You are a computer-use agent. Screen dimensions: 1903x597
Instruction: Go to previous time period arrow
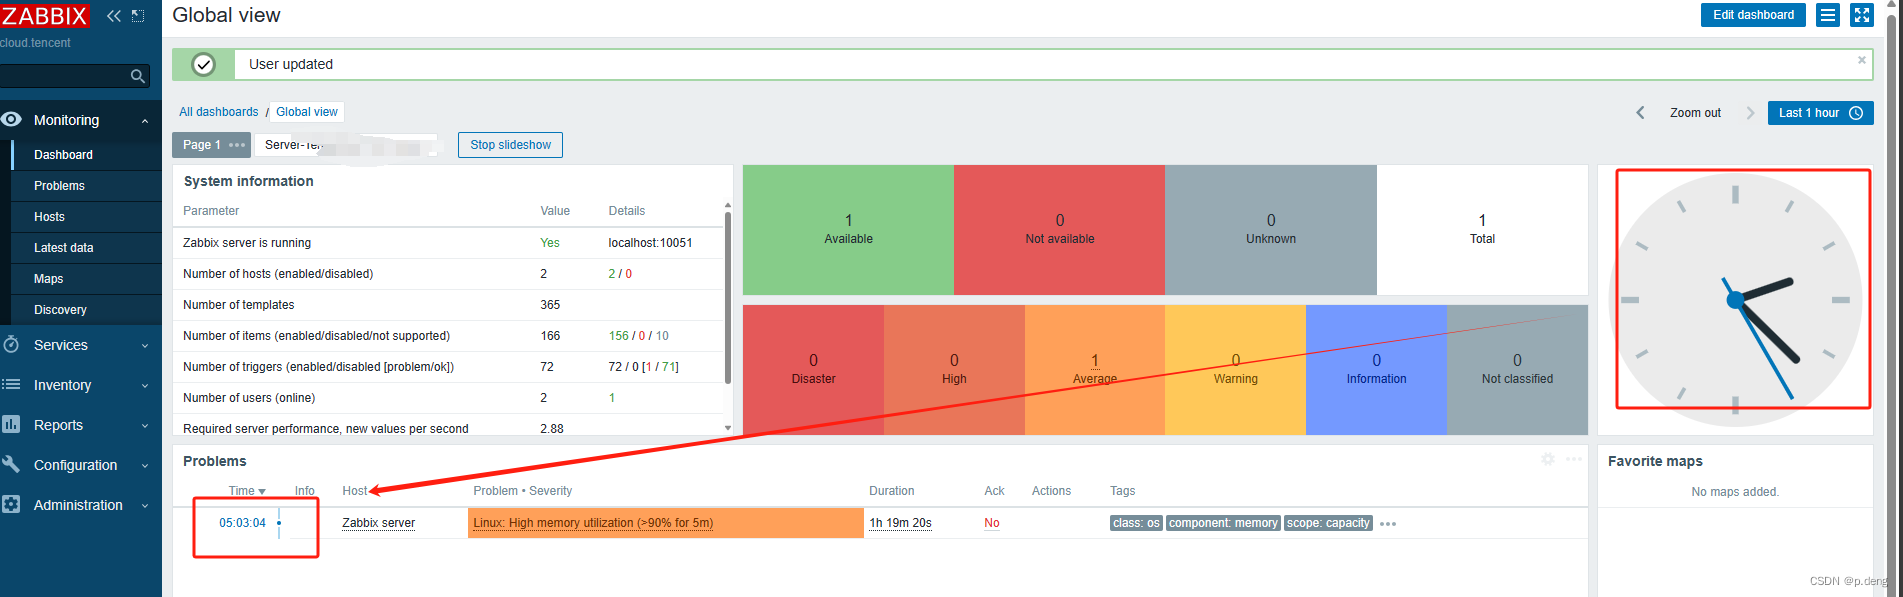1640,113
